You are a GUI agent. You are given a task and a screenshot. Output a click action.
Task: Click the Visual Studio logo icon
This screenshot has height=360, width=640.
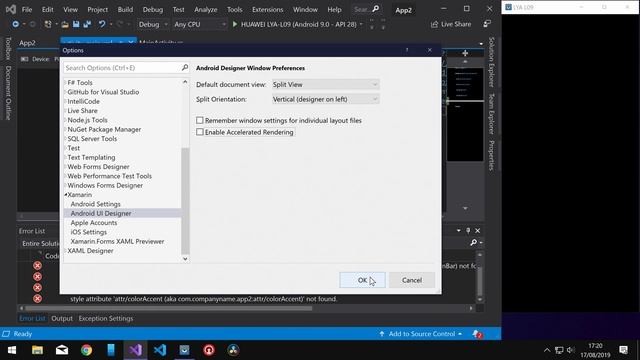11,9
